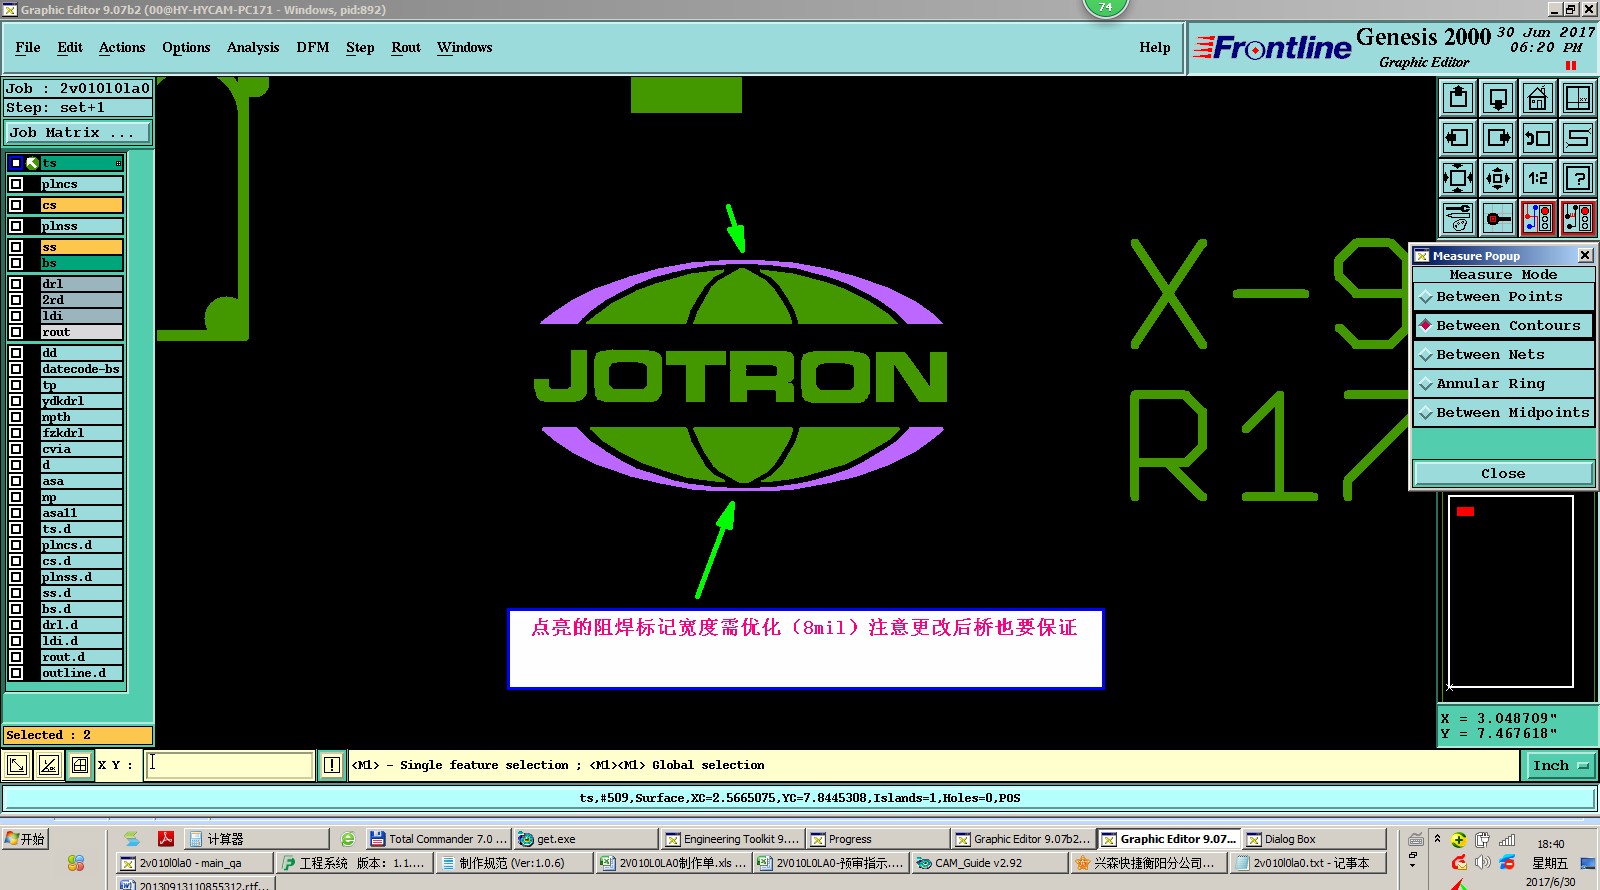Open the Help menu
Image resolution: width=1600 pixels, height=890 pixels.
(x=1155, y=47)
